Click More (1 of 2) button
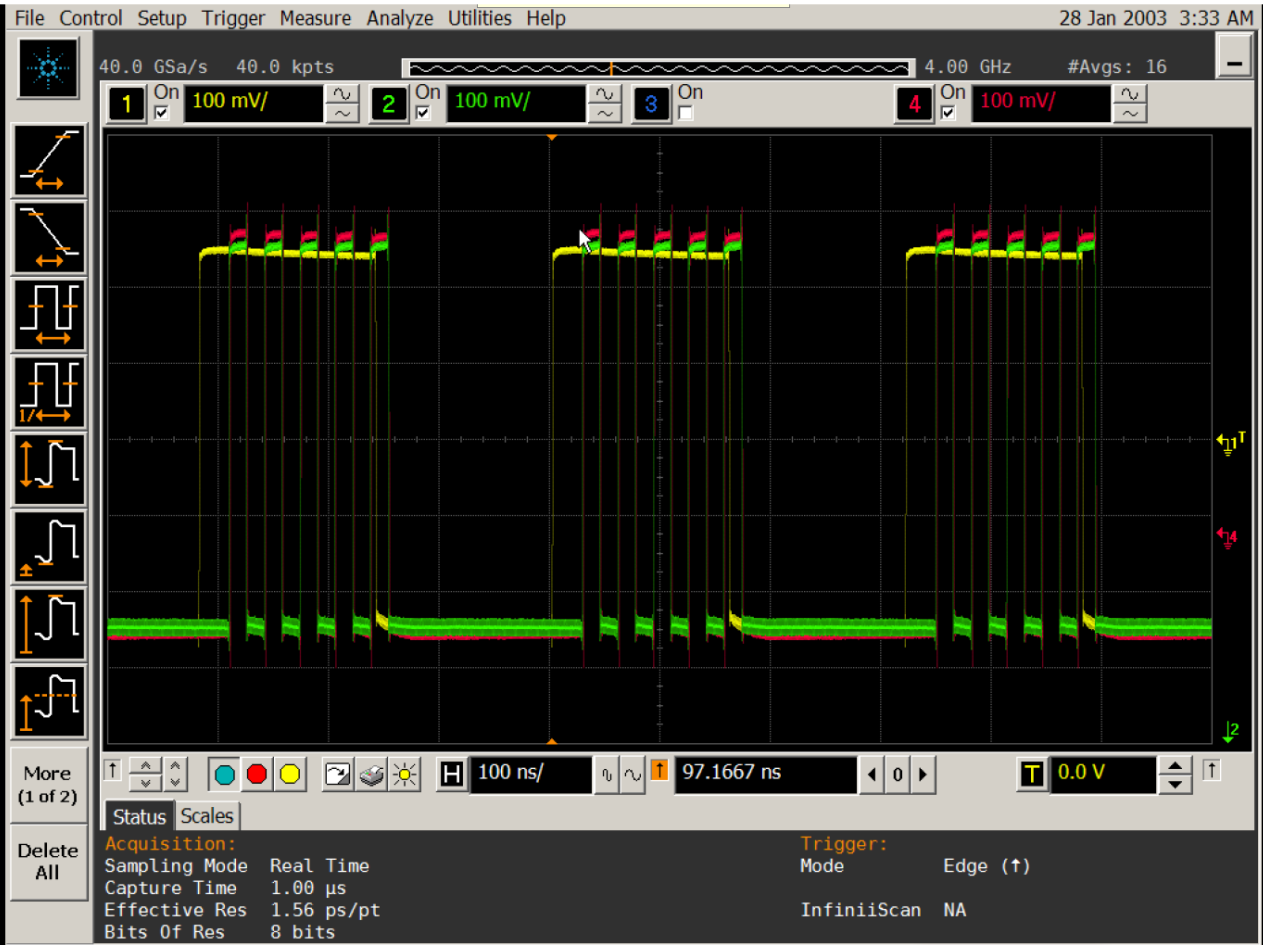Image resolution: width=1263 pixels, height=945 pixels. pyautogui.click(x=48, y=784)
